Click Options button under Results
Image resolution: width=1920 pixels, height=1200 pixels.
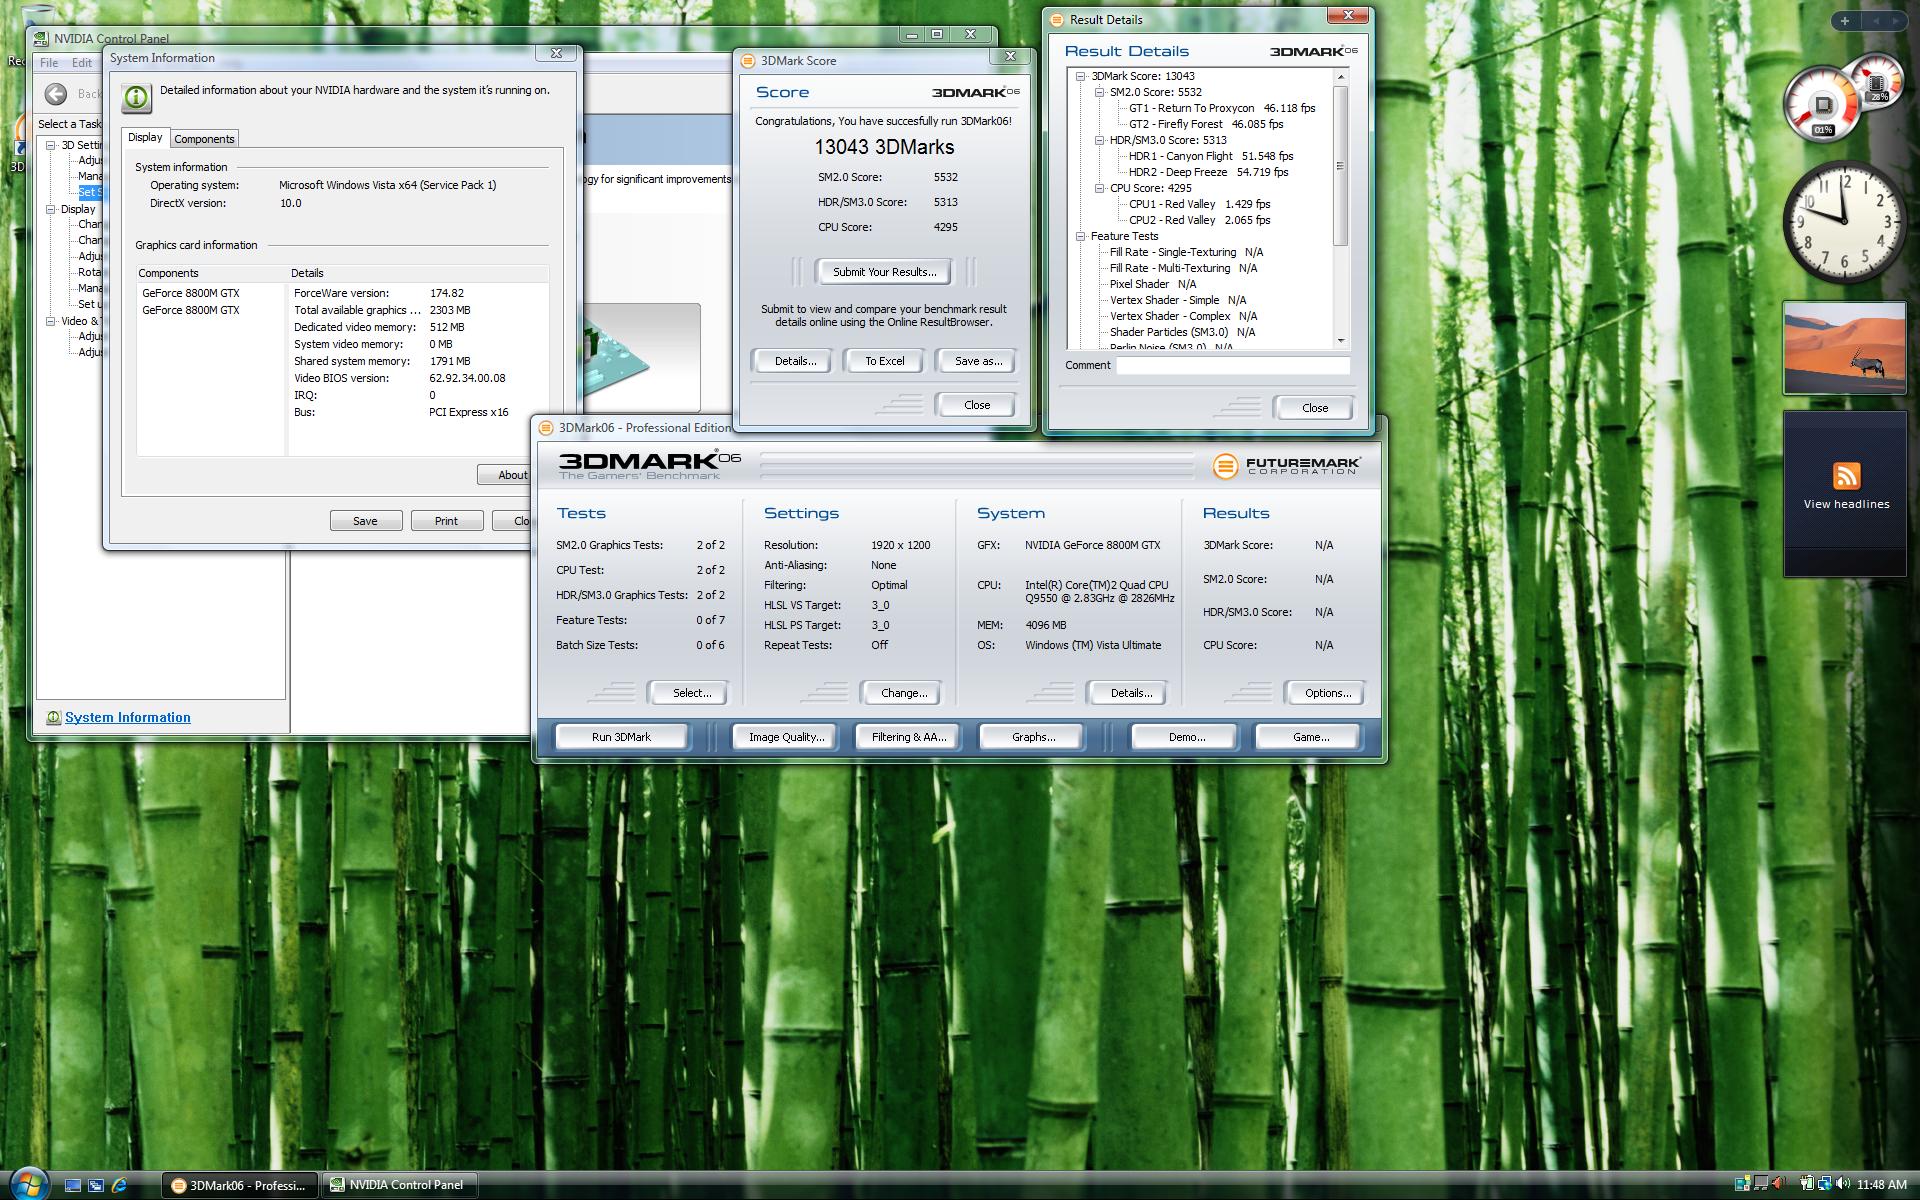click(1327, 693)
